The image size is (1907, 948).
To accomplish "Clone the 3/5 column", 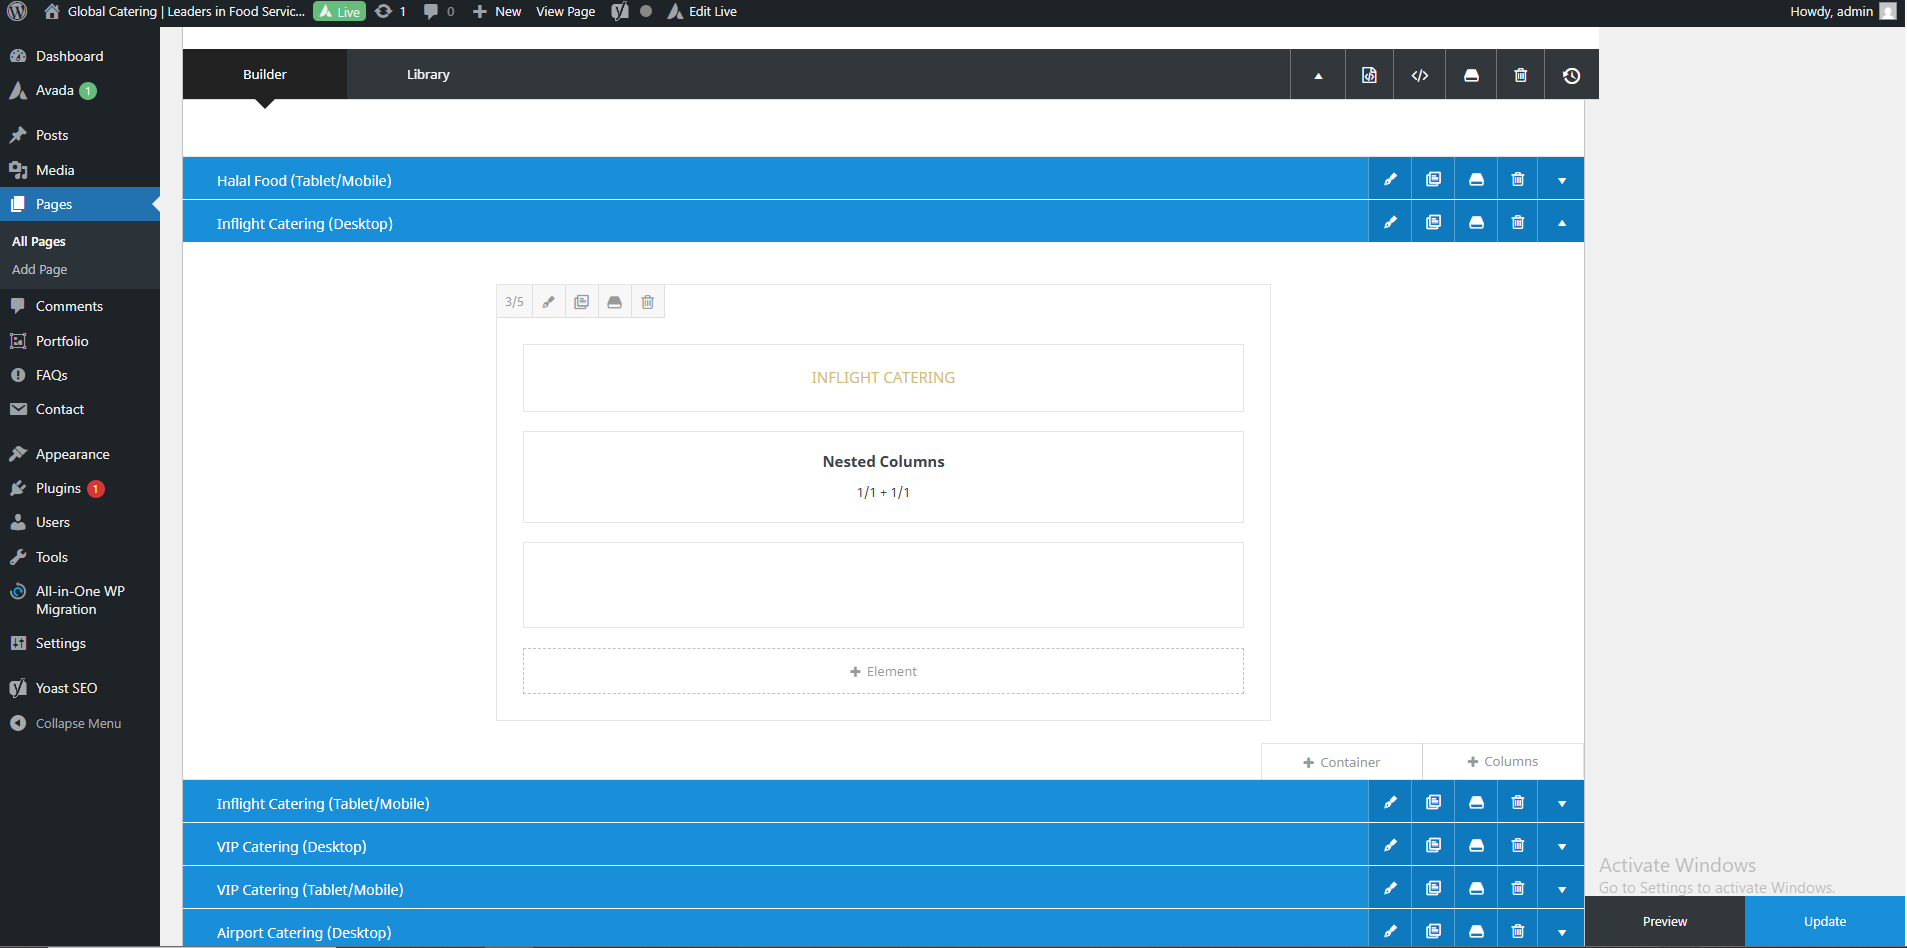I will tap(581, 302).
